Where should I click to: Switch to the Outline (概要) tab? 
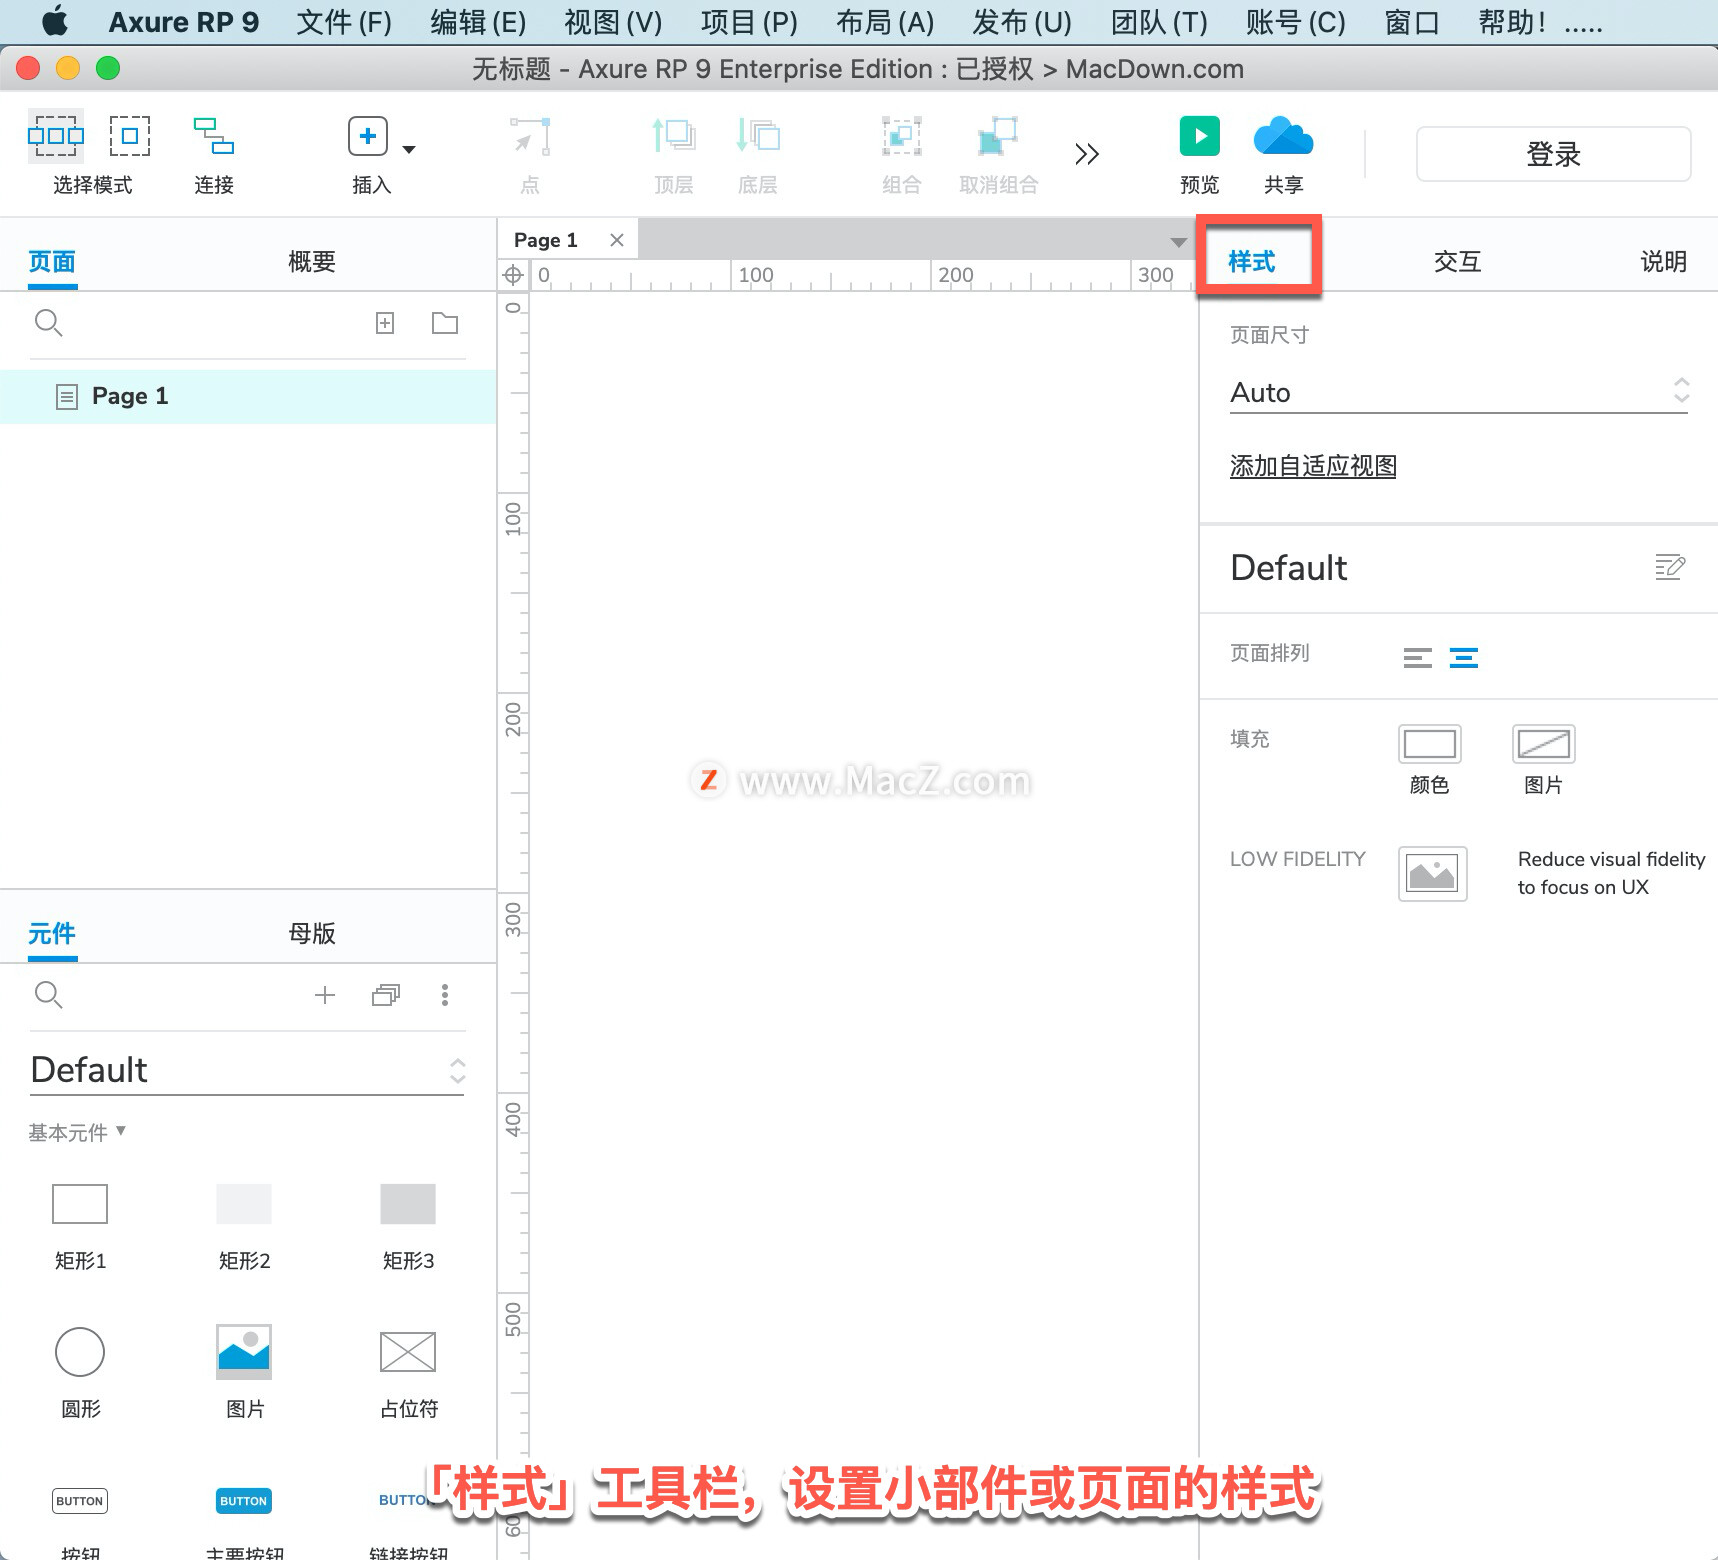[x=312, y=262]
